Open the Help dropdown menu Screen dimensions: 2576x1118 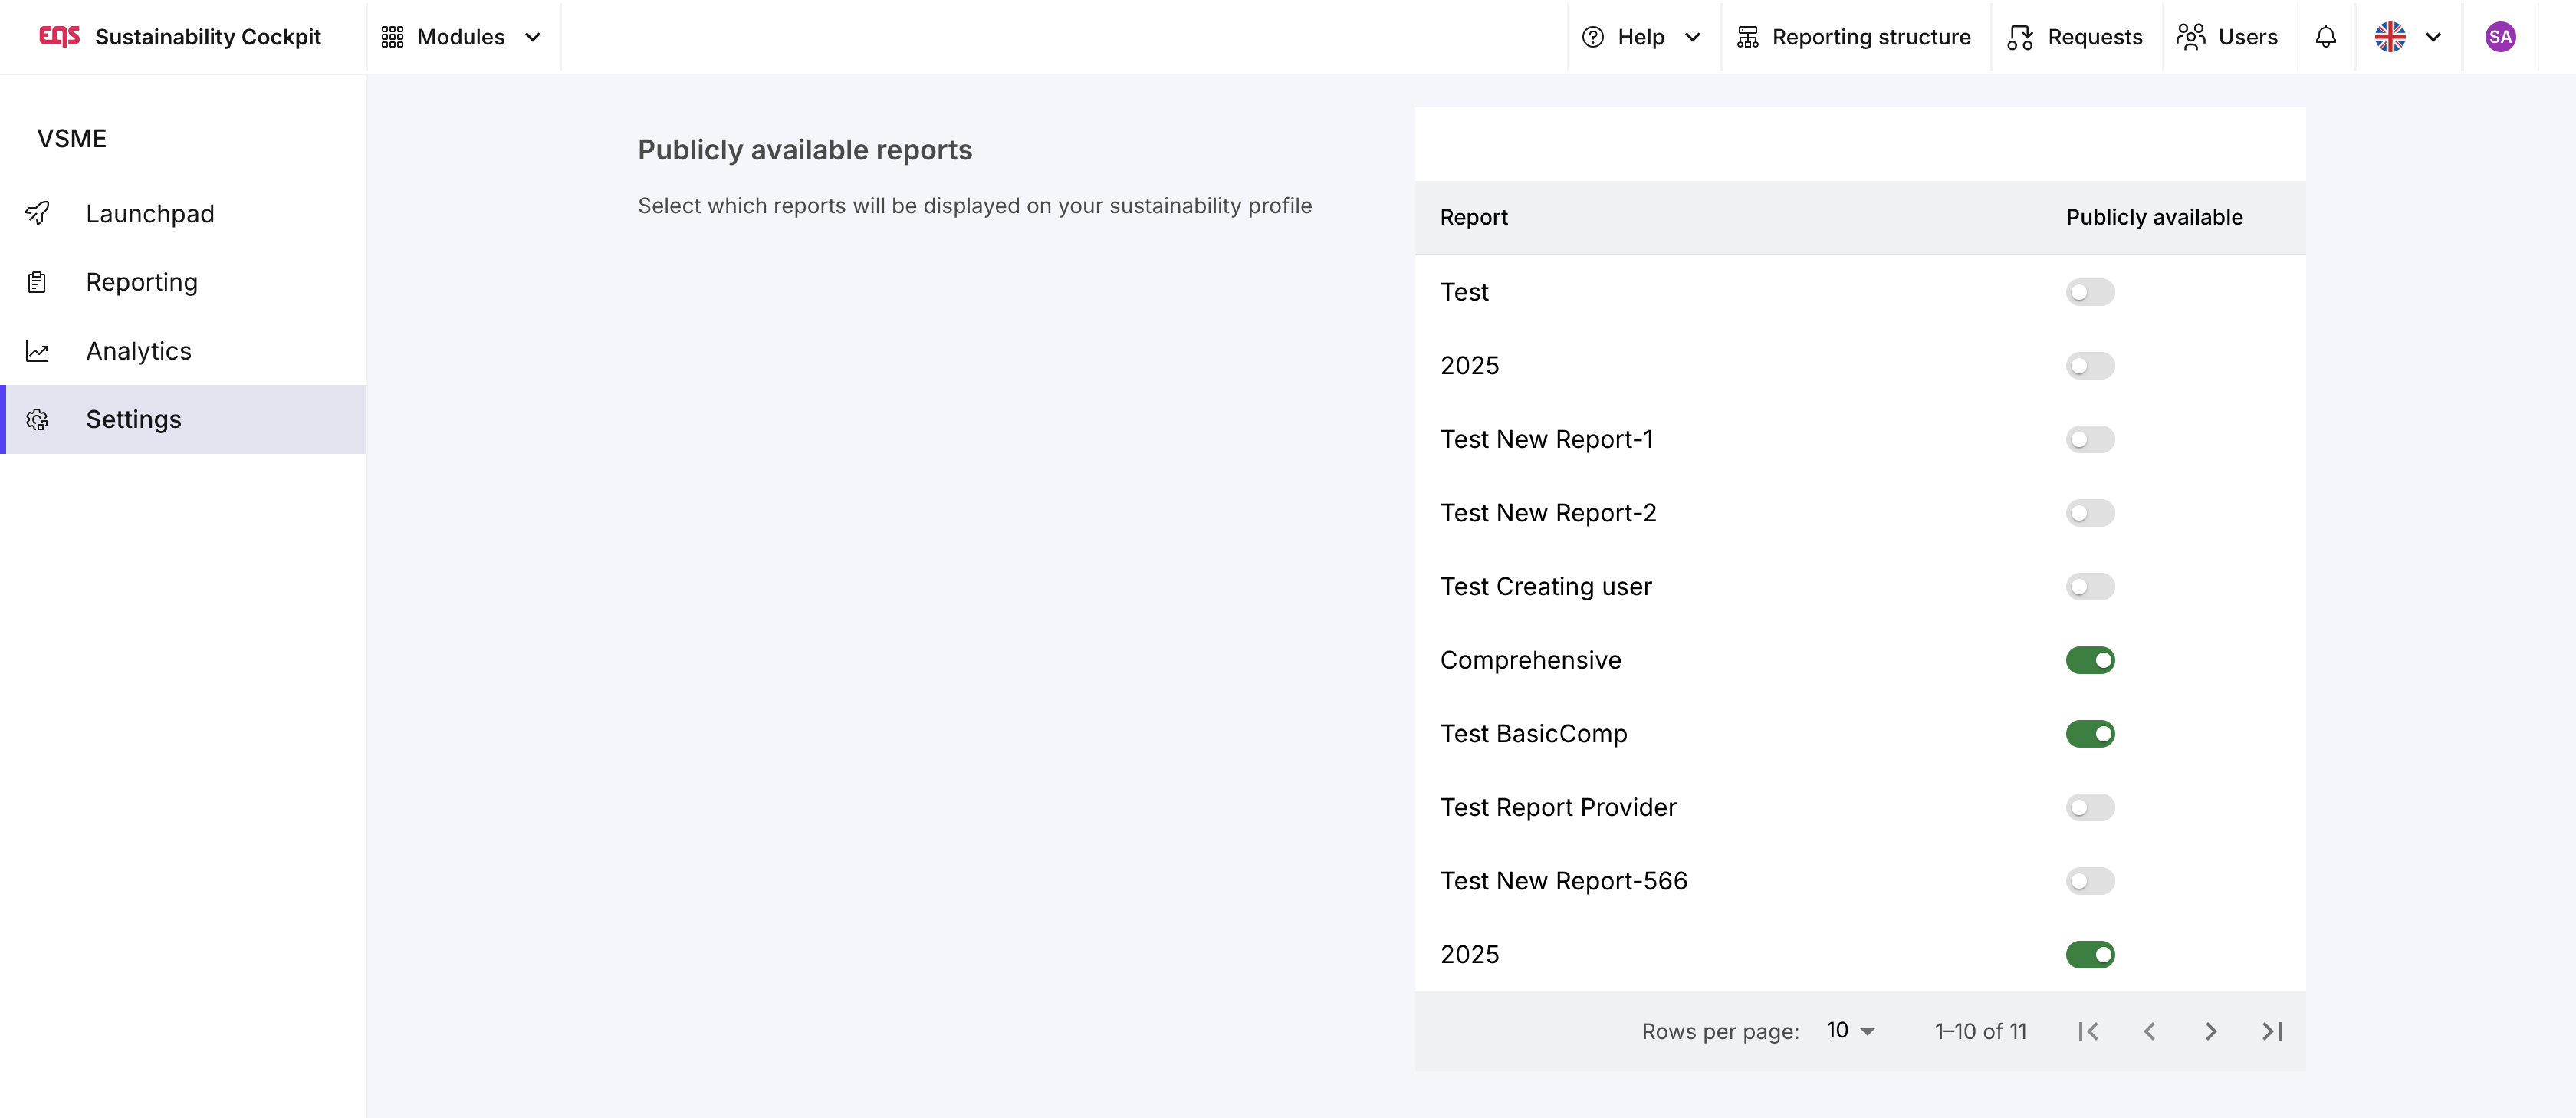(x=1640, y=37)
